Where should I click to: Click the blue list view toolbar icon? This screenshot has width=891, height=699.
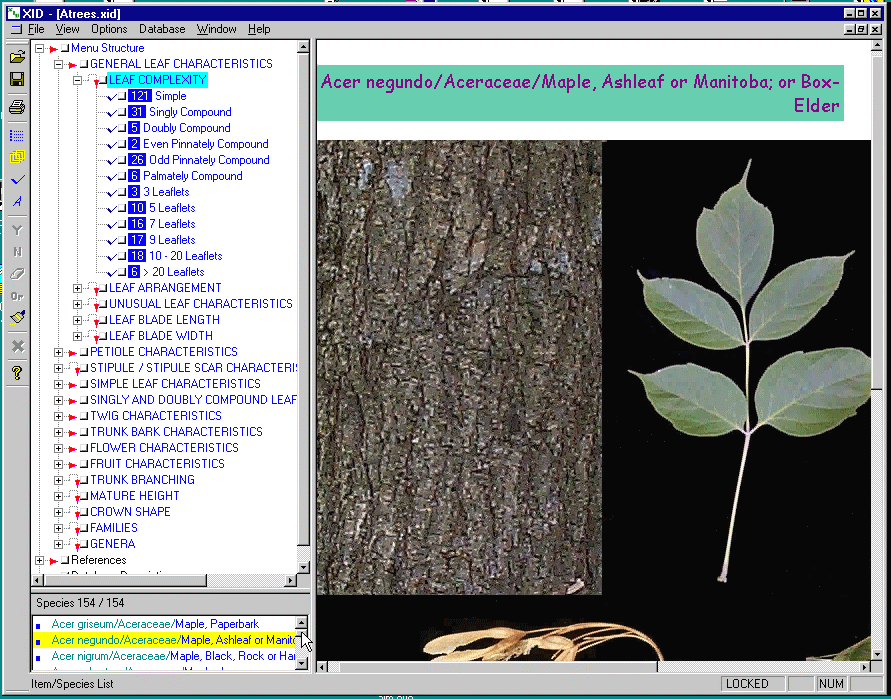(x=17, y=135)
